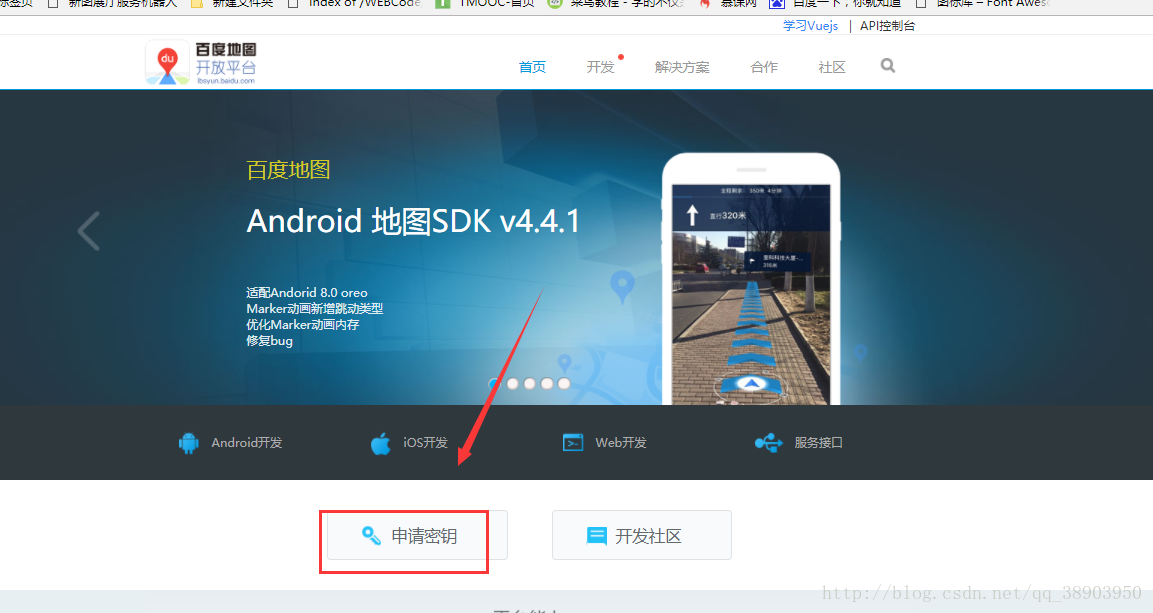Click the Baidu Map open platform logo
Image resolution: width=1153 pixels, height=613 pixels.
click(201, 63)
